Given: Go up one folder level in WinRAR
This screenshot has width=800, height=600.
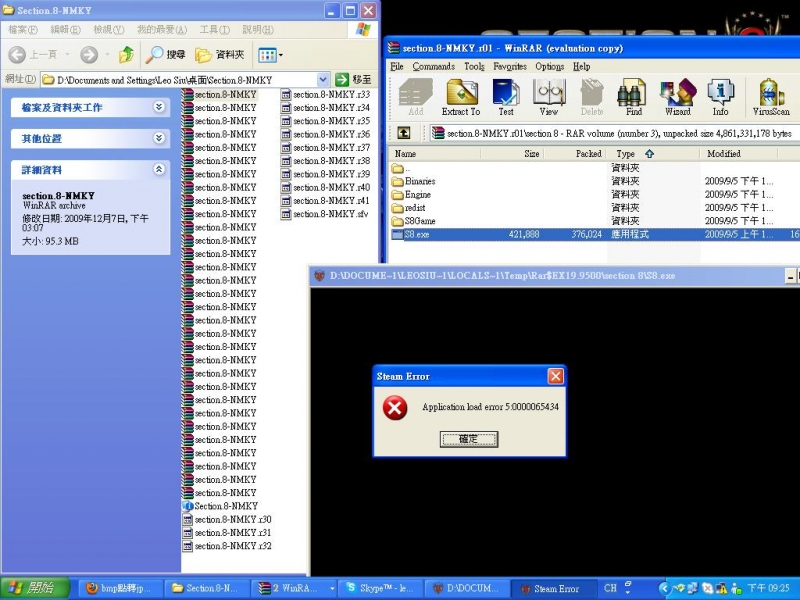Looking at the screenshot, I should (404, 133).
